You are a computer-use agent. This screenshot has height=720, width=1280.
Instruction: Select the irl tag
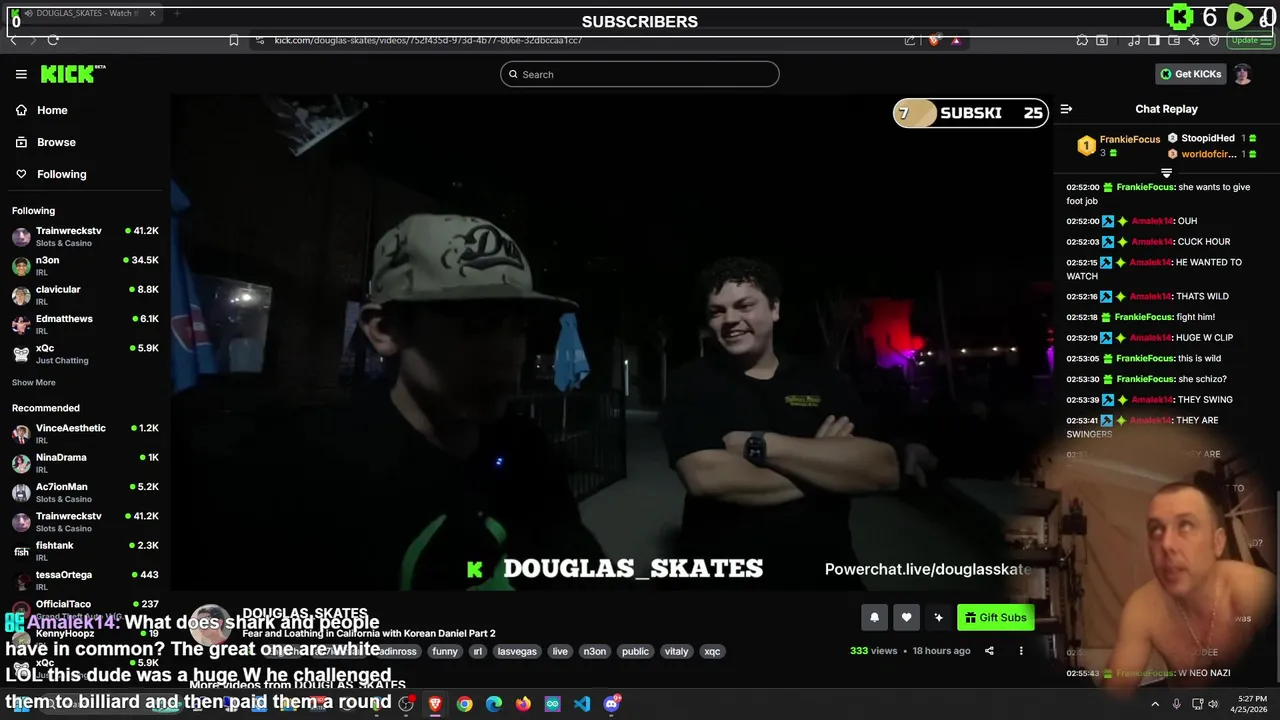(x=478, y=651)
